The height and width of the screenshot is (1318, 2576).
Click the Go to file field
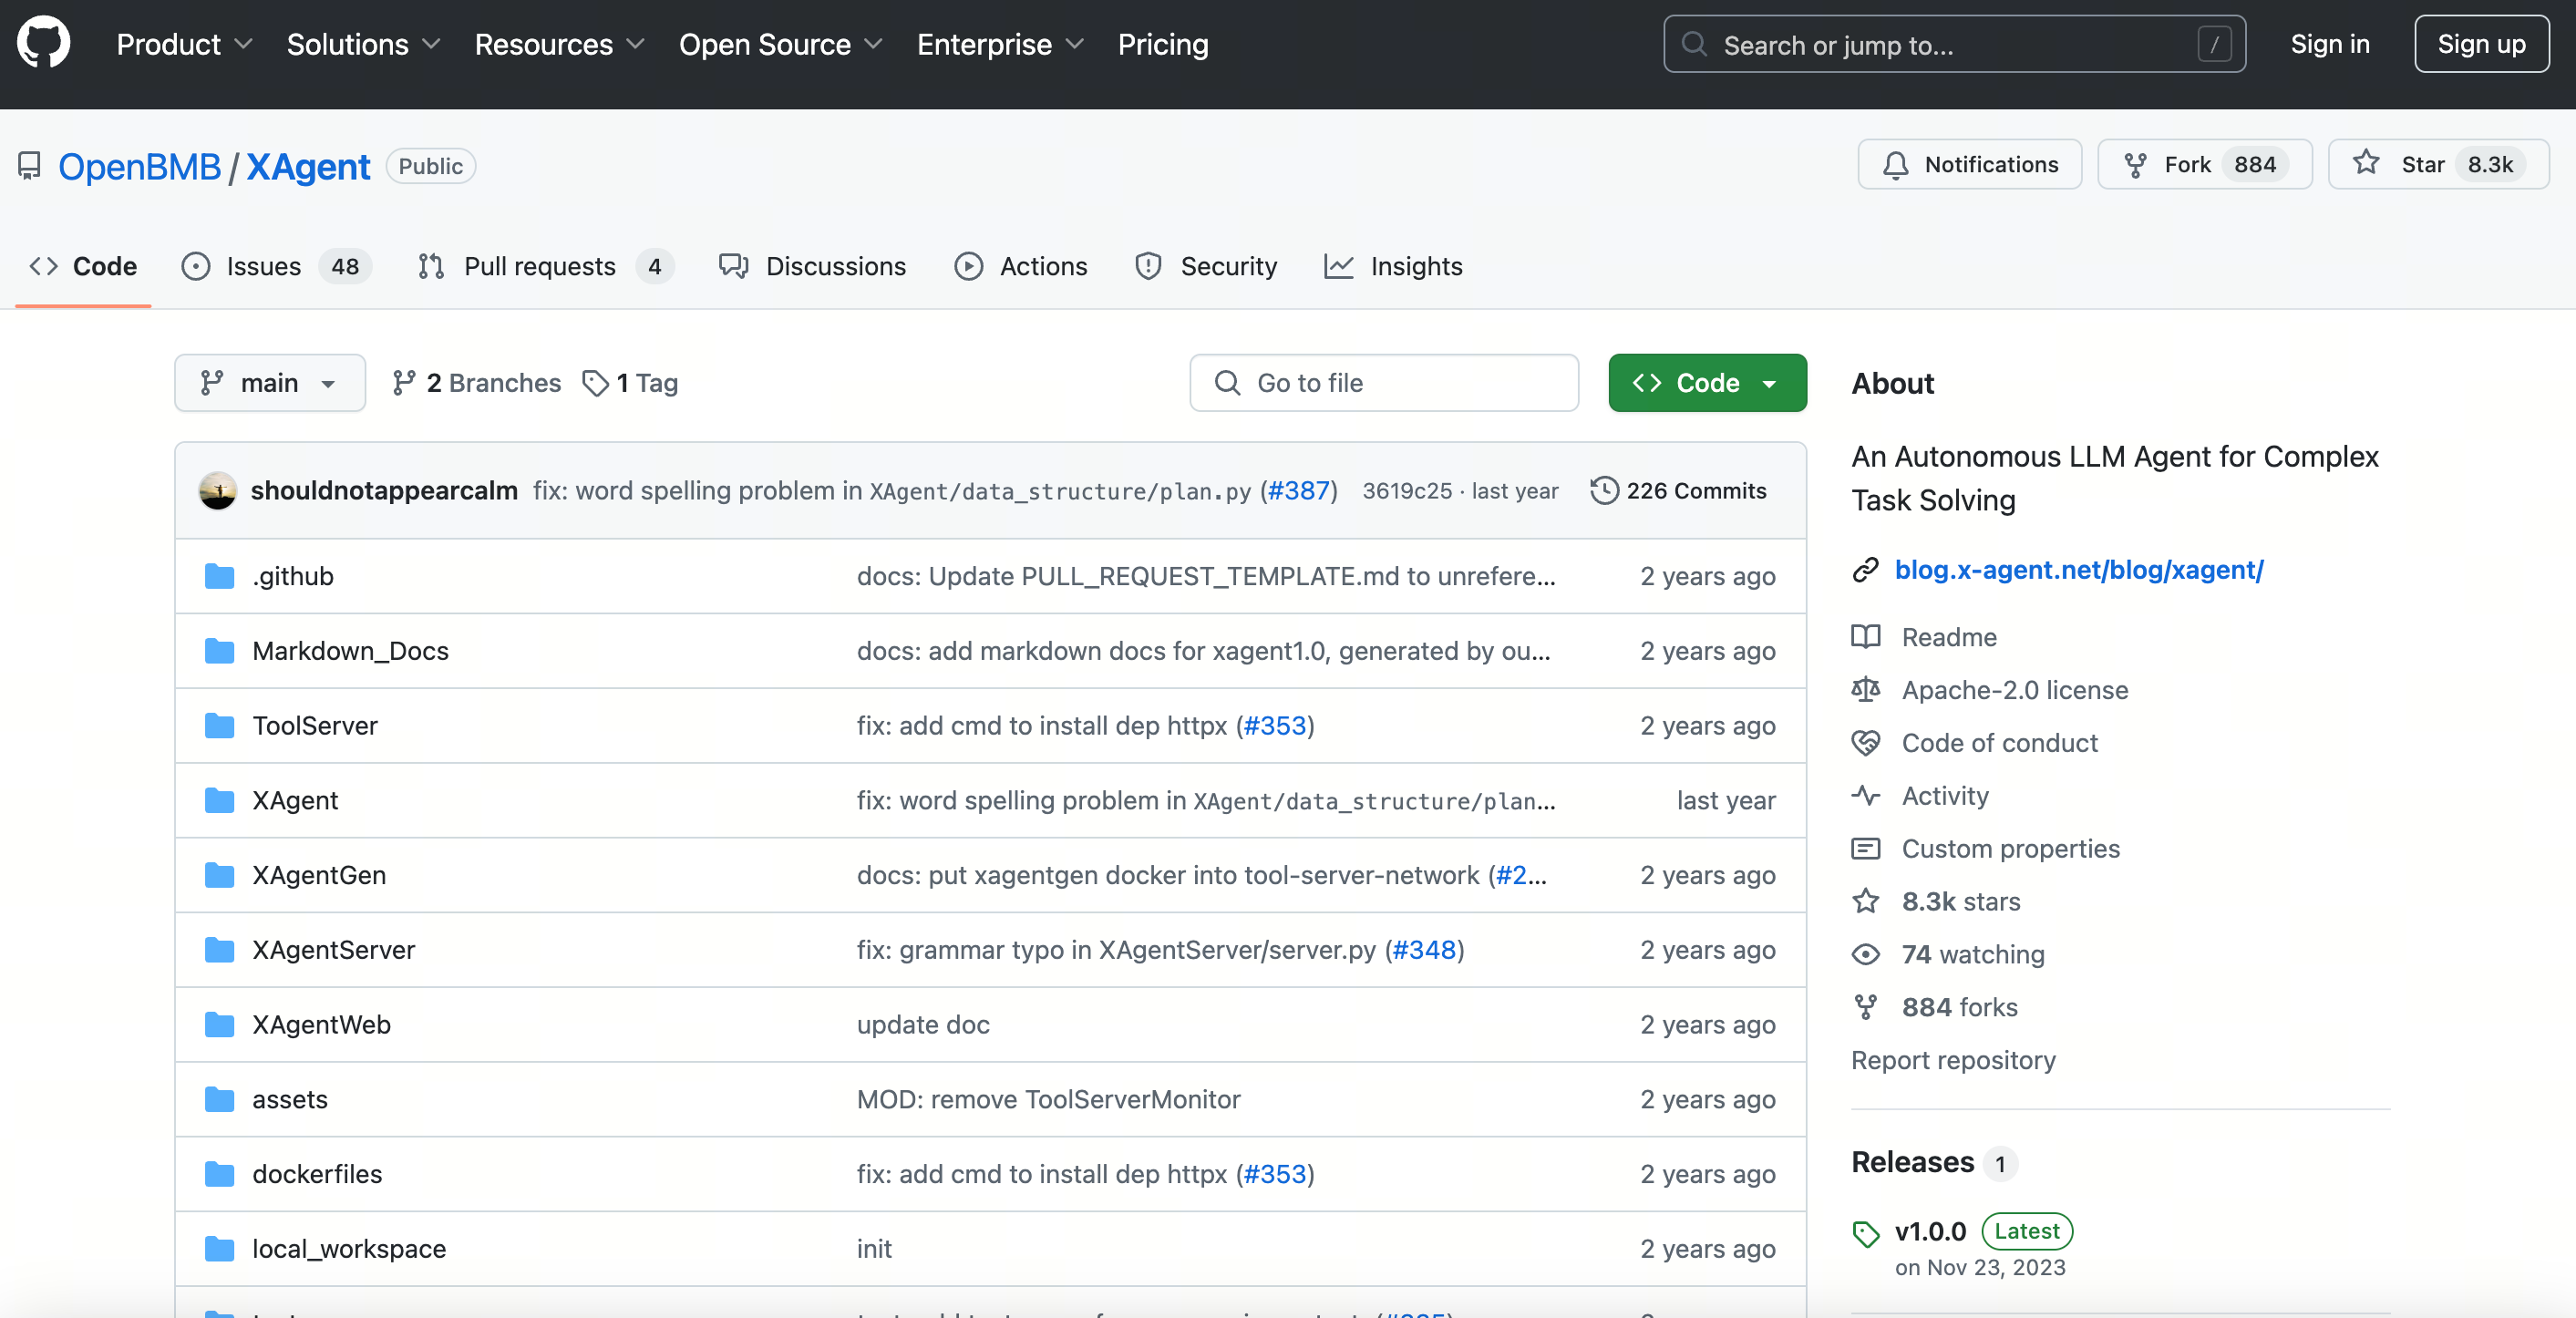click(1384, 383)
